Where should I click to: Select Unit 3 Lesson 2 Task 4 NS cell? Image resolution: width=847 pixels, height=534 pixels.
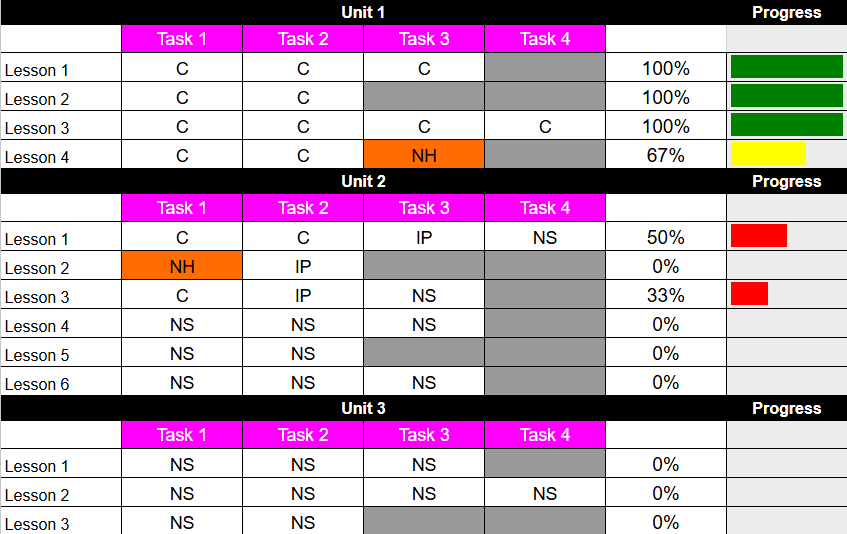(545, 493)
